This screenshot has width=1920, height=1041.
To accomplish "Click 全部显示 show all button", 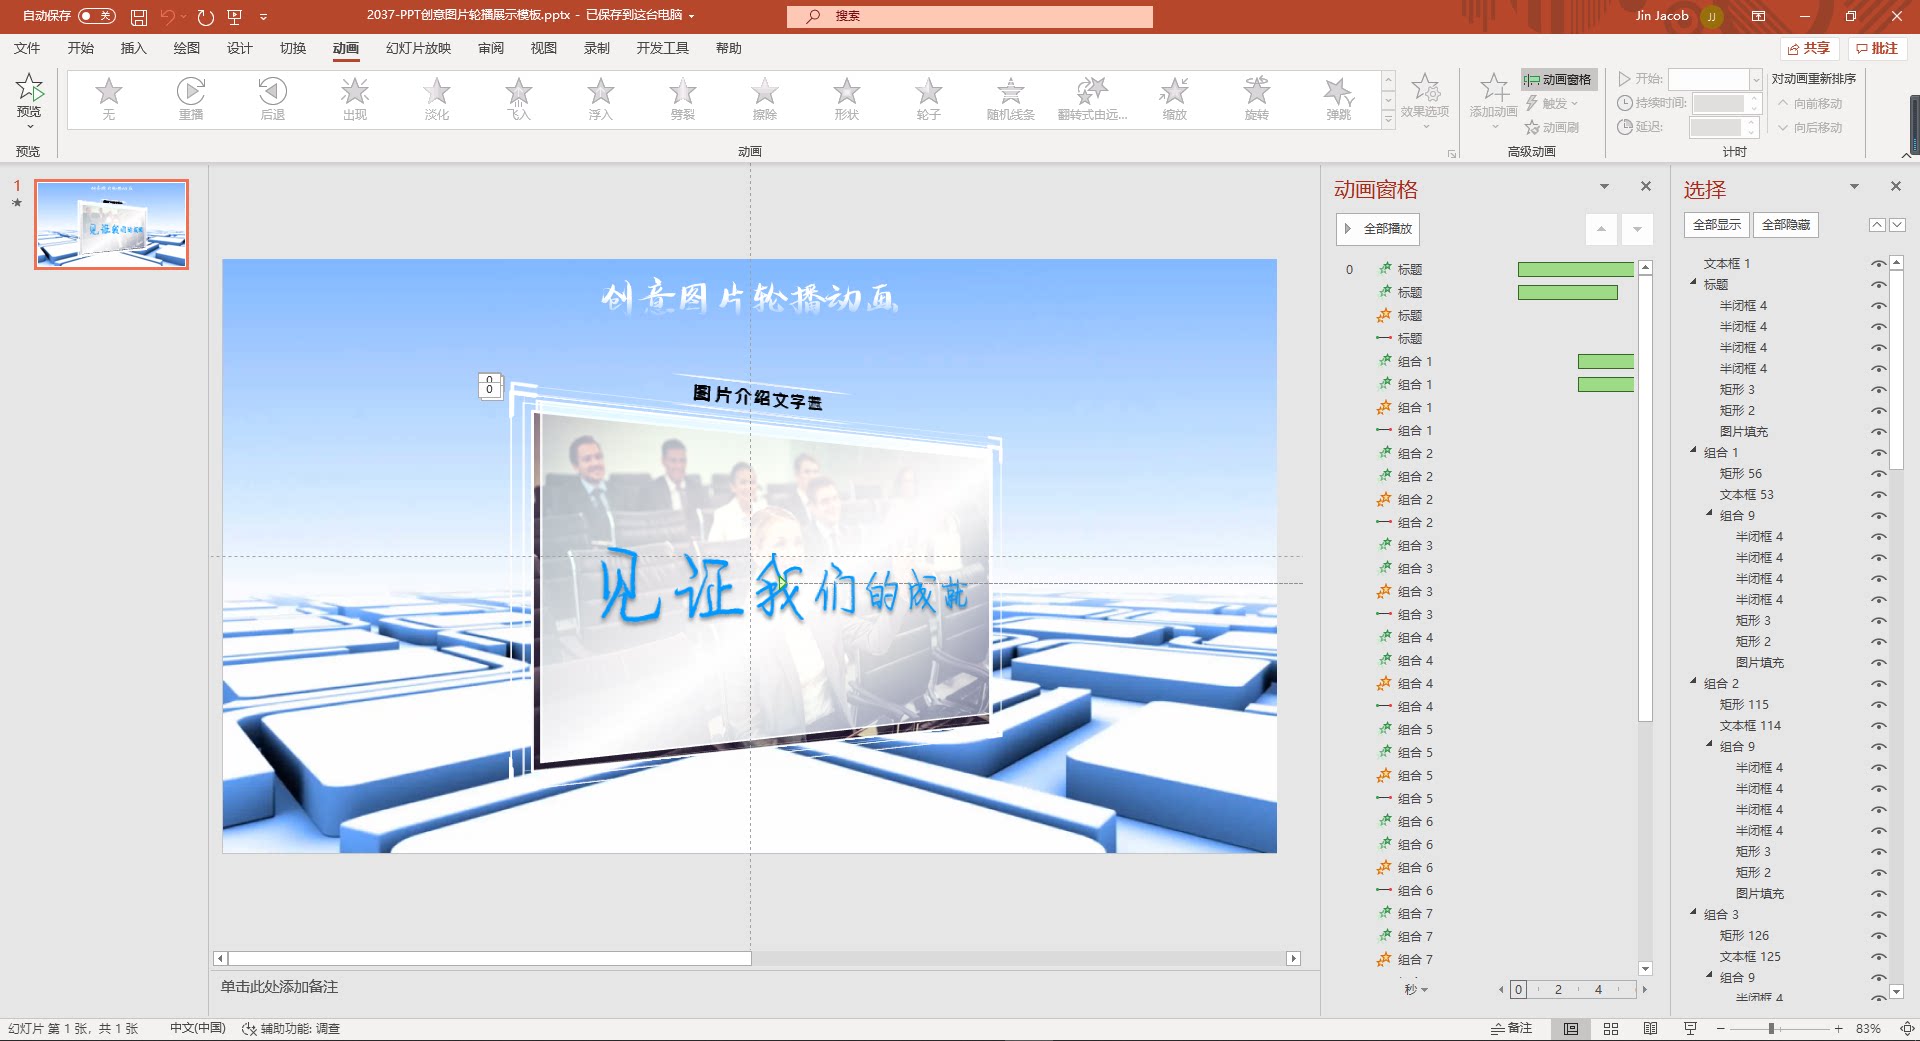I will (1717, 225).
